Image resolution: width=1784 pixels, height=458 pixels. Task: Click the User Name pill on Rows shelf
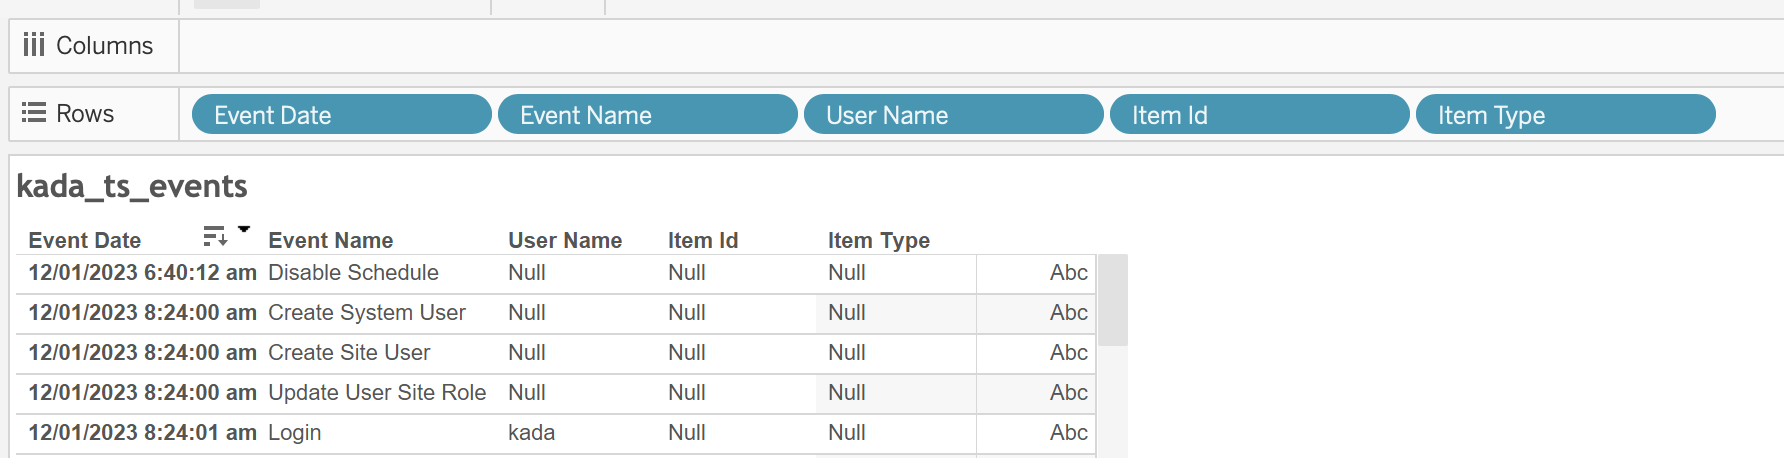(953, 115)
